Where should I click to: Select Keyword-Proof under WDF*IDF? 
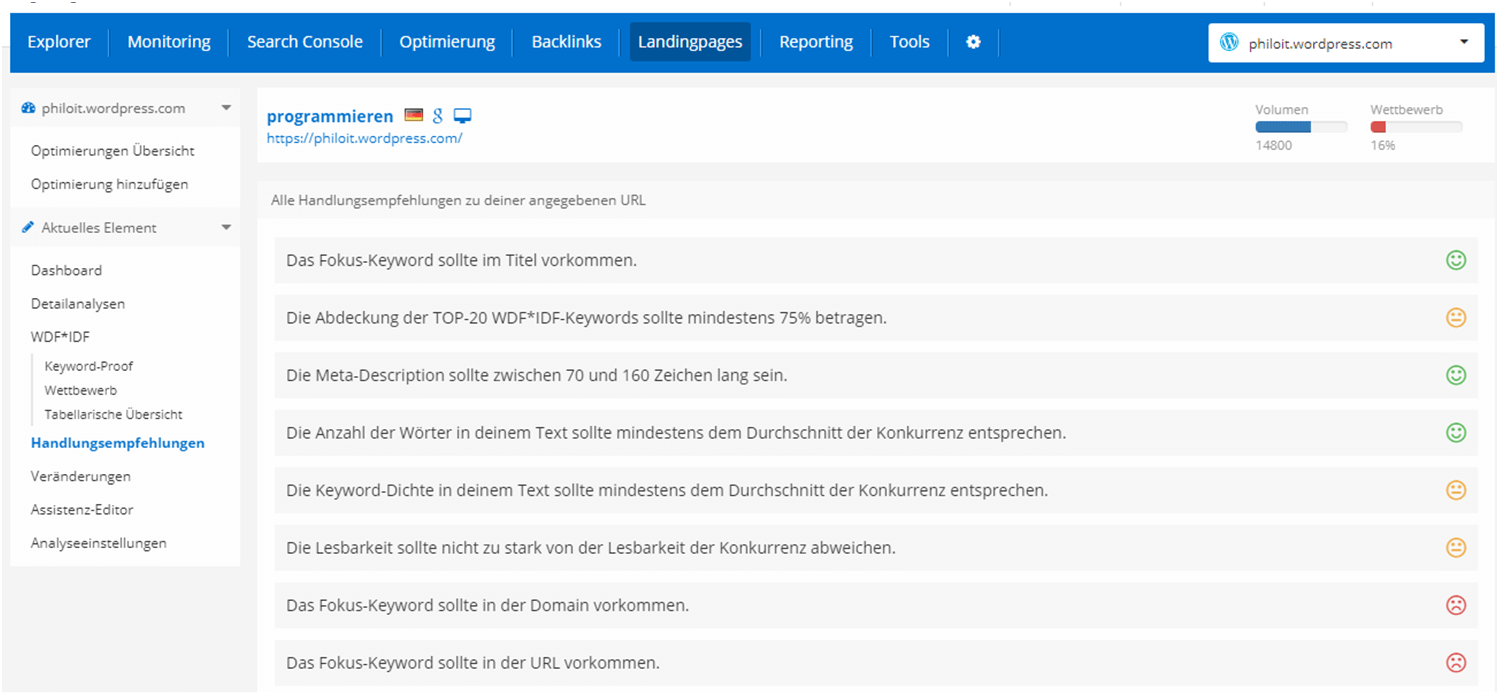pos(88,366)
